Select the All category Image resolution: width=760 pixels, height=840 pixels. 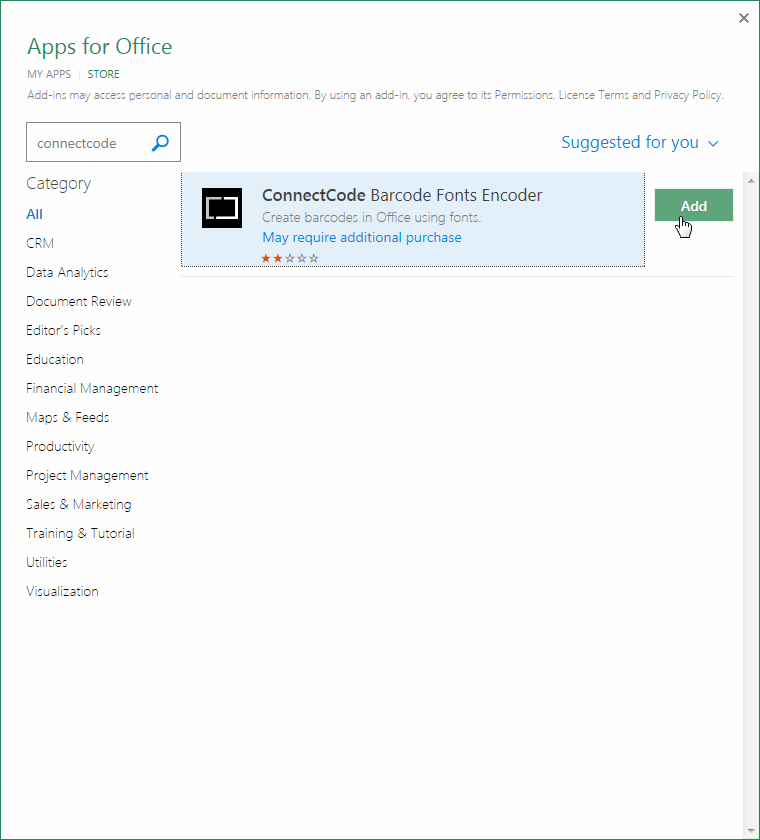[34, 214]
